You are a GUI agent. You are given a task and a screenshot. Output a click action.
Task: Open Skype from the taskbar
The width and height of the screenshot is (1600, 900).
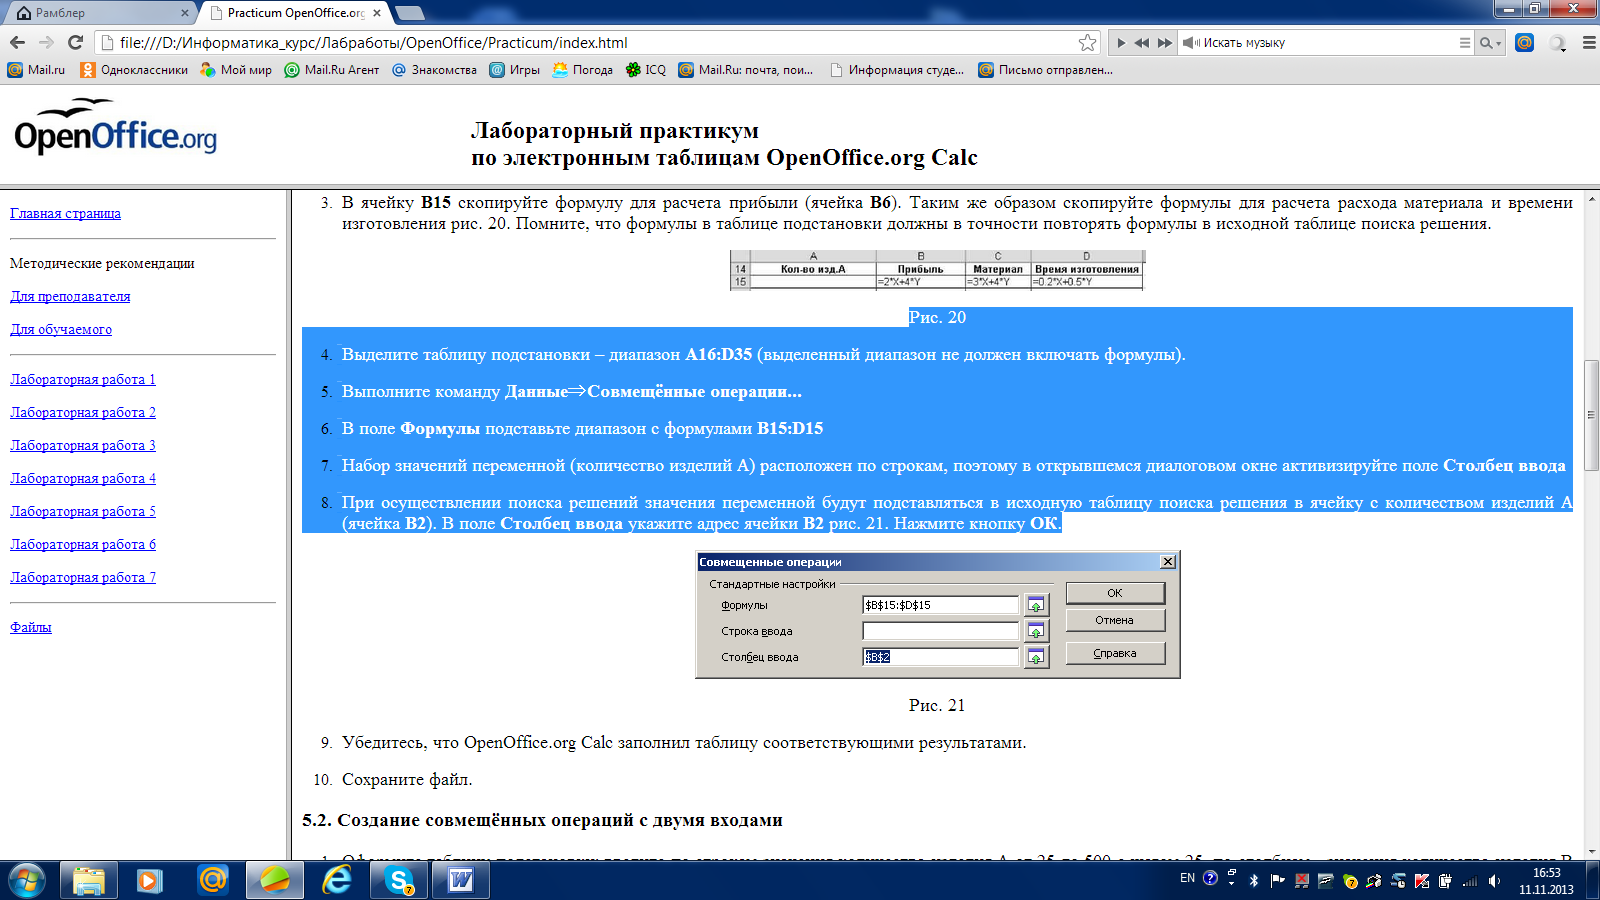click(x=399, y=880)
